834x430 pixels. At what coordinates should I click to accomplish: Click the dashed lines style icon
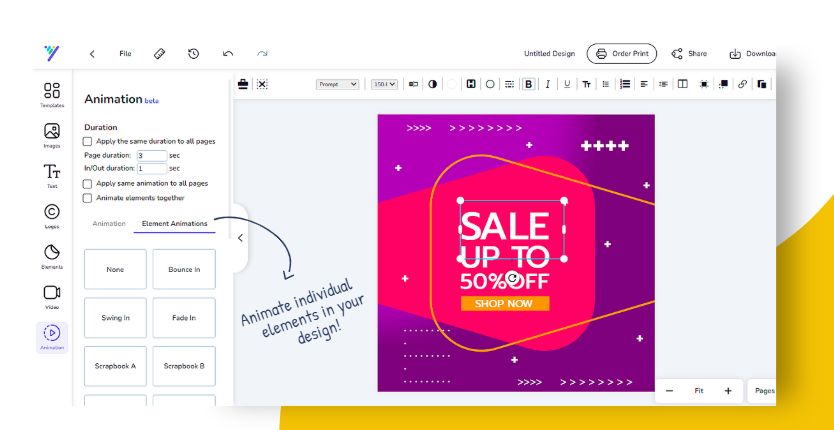510,84
